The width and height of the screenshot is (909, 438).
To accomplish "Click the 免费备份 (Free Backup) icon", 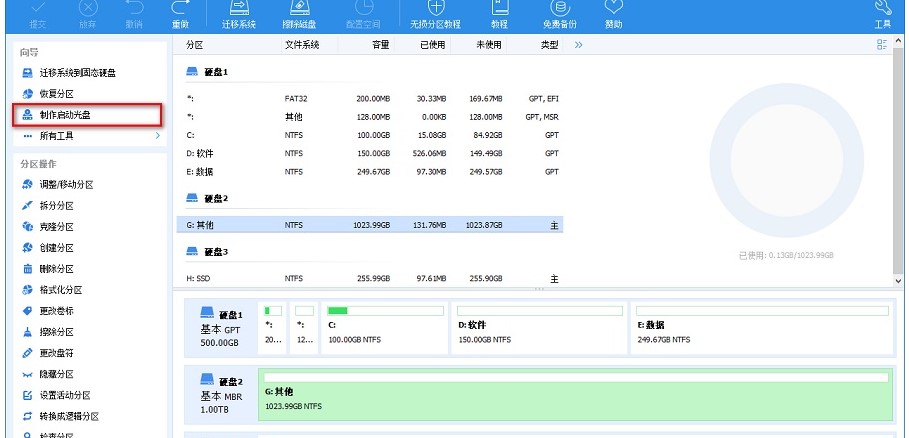I will click(x=559, y=14).
